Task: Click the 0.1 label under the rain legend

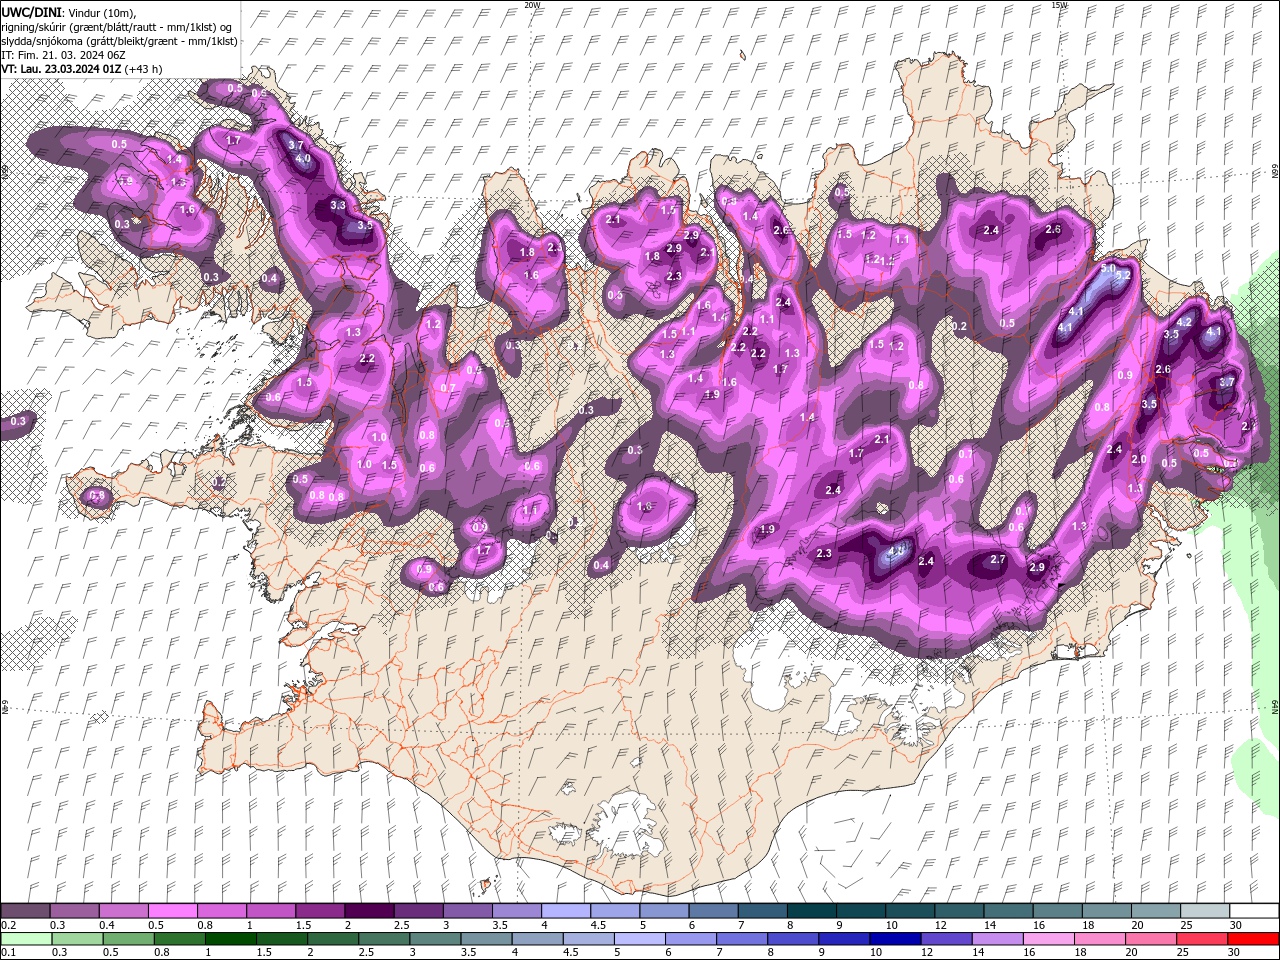Action: click(8, 953)
